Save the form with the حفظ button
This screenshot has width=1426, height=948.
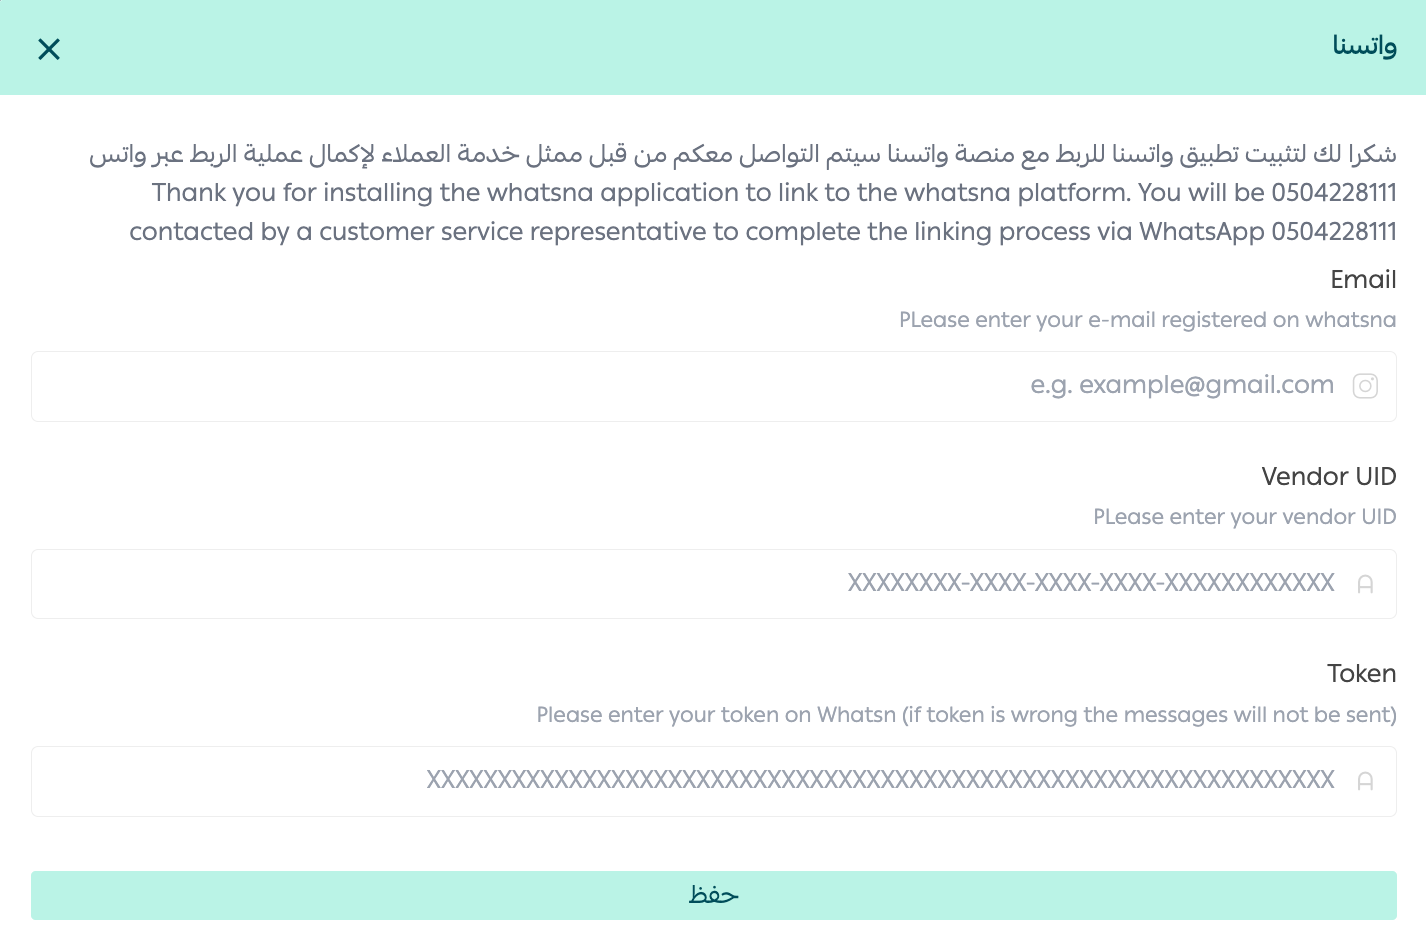tap(714, 895)
